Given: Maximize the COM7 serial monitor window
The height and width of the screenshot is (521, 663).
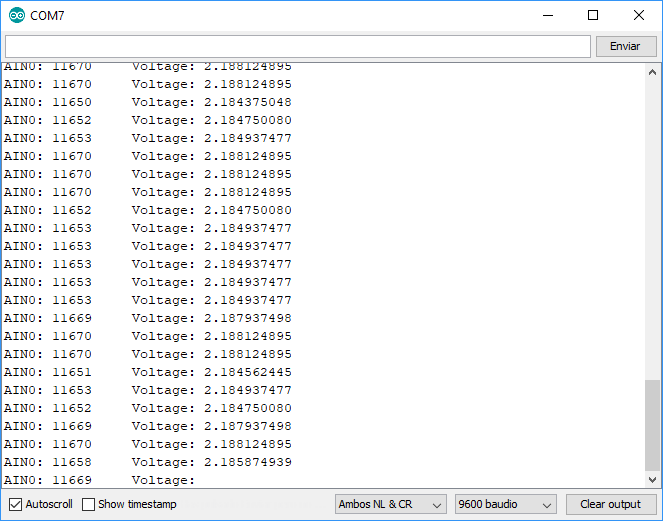Looking at the screenshot, I should click(593, 15).
